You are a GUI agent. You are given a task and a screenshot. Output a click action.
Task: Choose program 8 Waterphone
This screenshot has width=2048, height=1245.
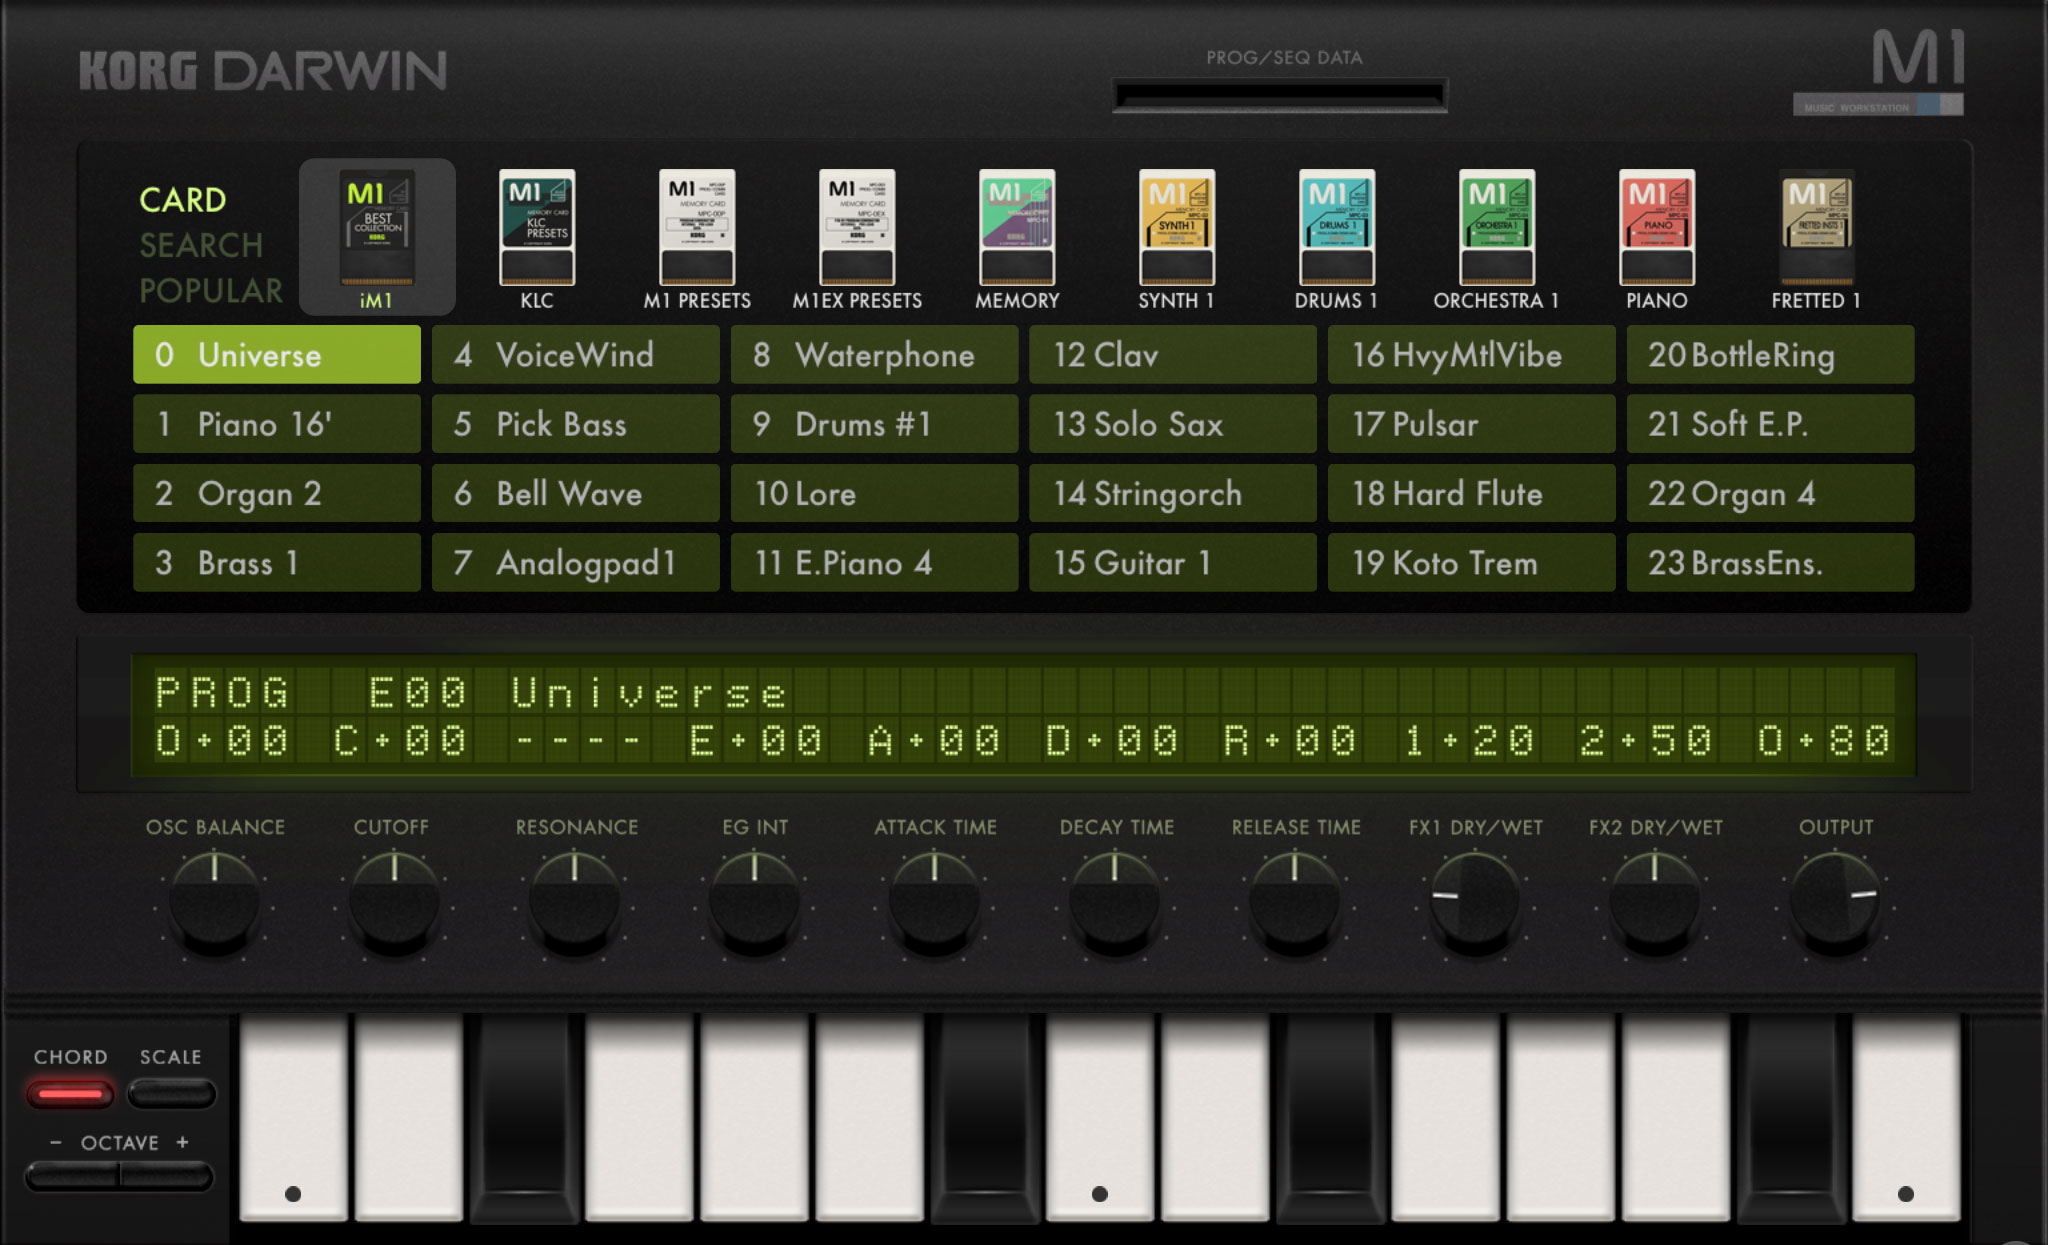875,355
